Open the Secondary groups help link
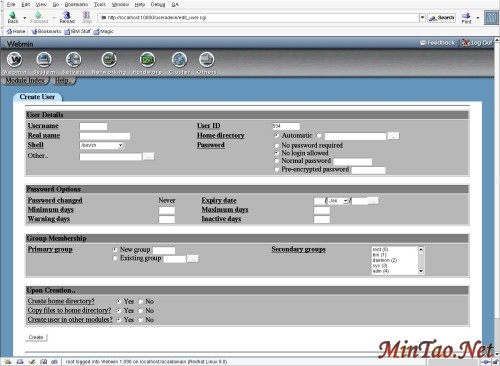 pos(298,249)
